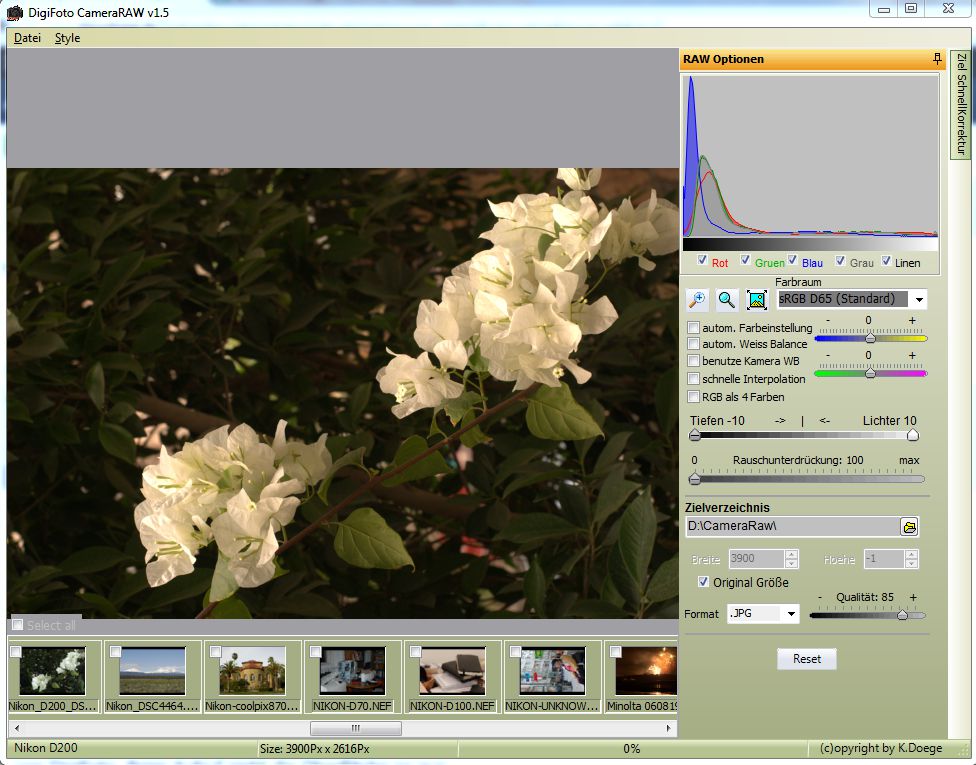Enable autom. Weiss Balance

click(694, 343)
